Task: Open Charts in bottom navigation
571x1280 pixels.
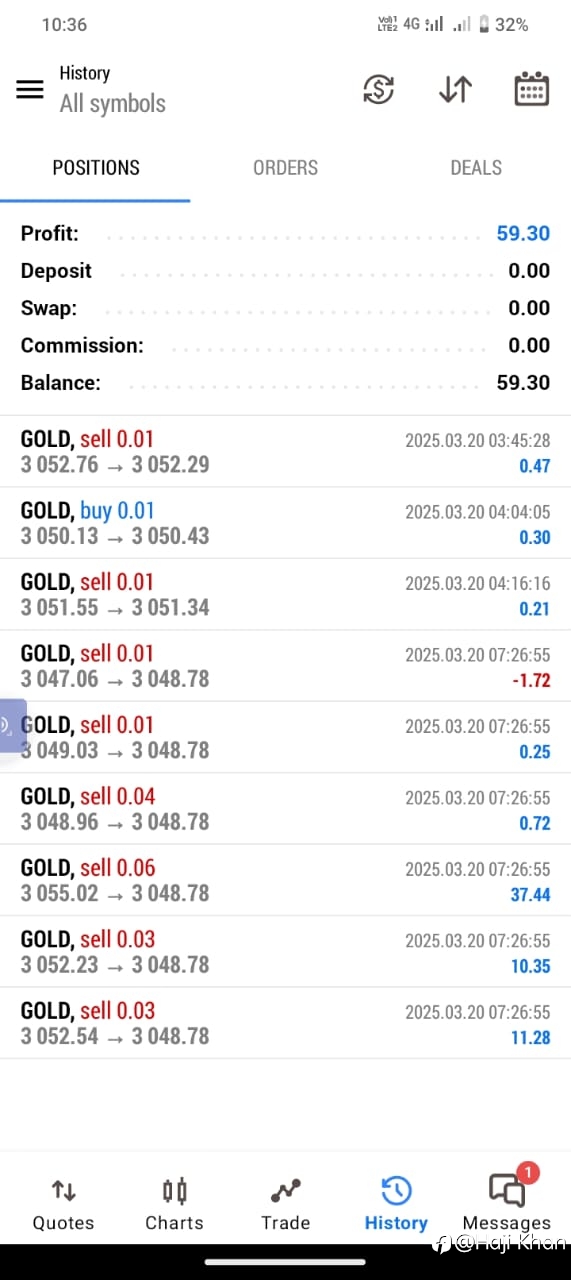Action: [174, 1204]
